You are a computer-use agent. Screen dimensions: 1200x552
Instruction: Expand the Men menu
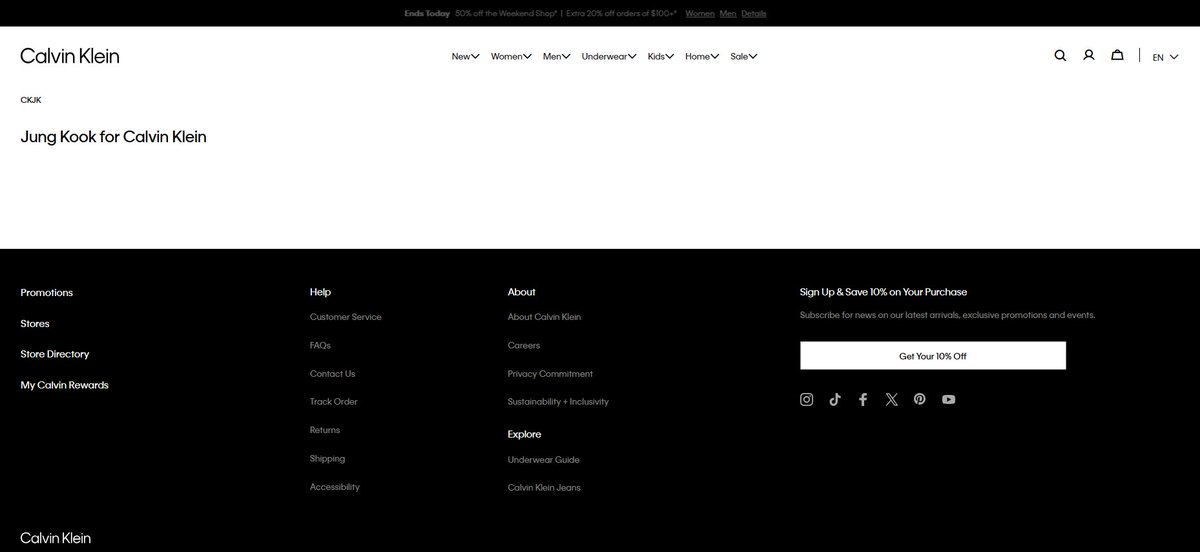557,57
